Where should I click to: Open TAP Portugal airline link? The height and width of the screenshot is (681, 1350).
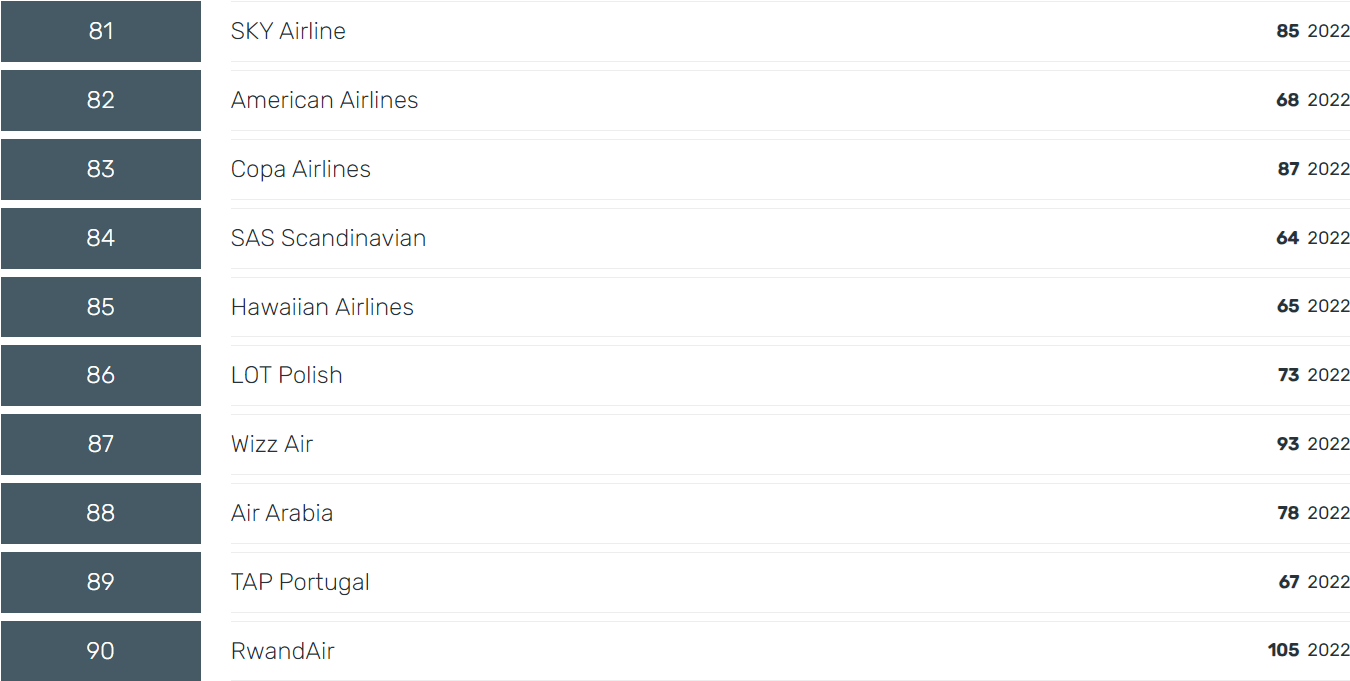click(300, 582)
